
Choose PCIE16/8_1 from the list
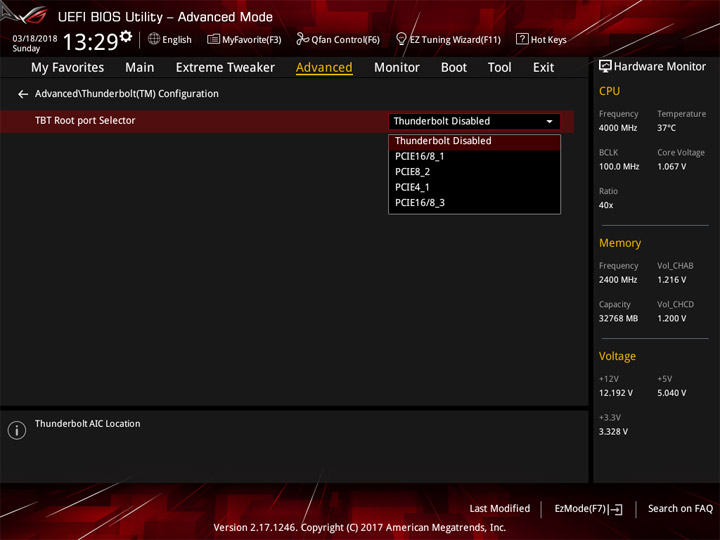click(x=474, y=157)
